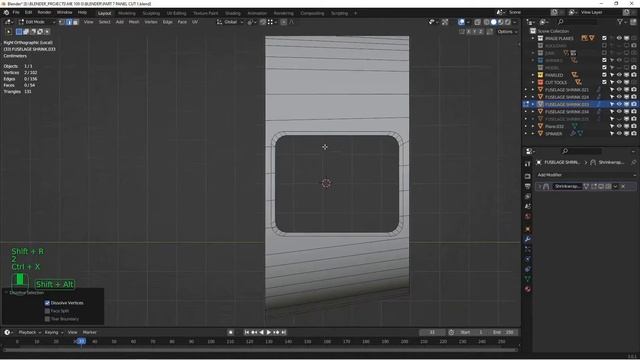Screen dimensions: 640x360
Task: Open Modifiers properties tab (wrench icon)
Action: point(528,239)
